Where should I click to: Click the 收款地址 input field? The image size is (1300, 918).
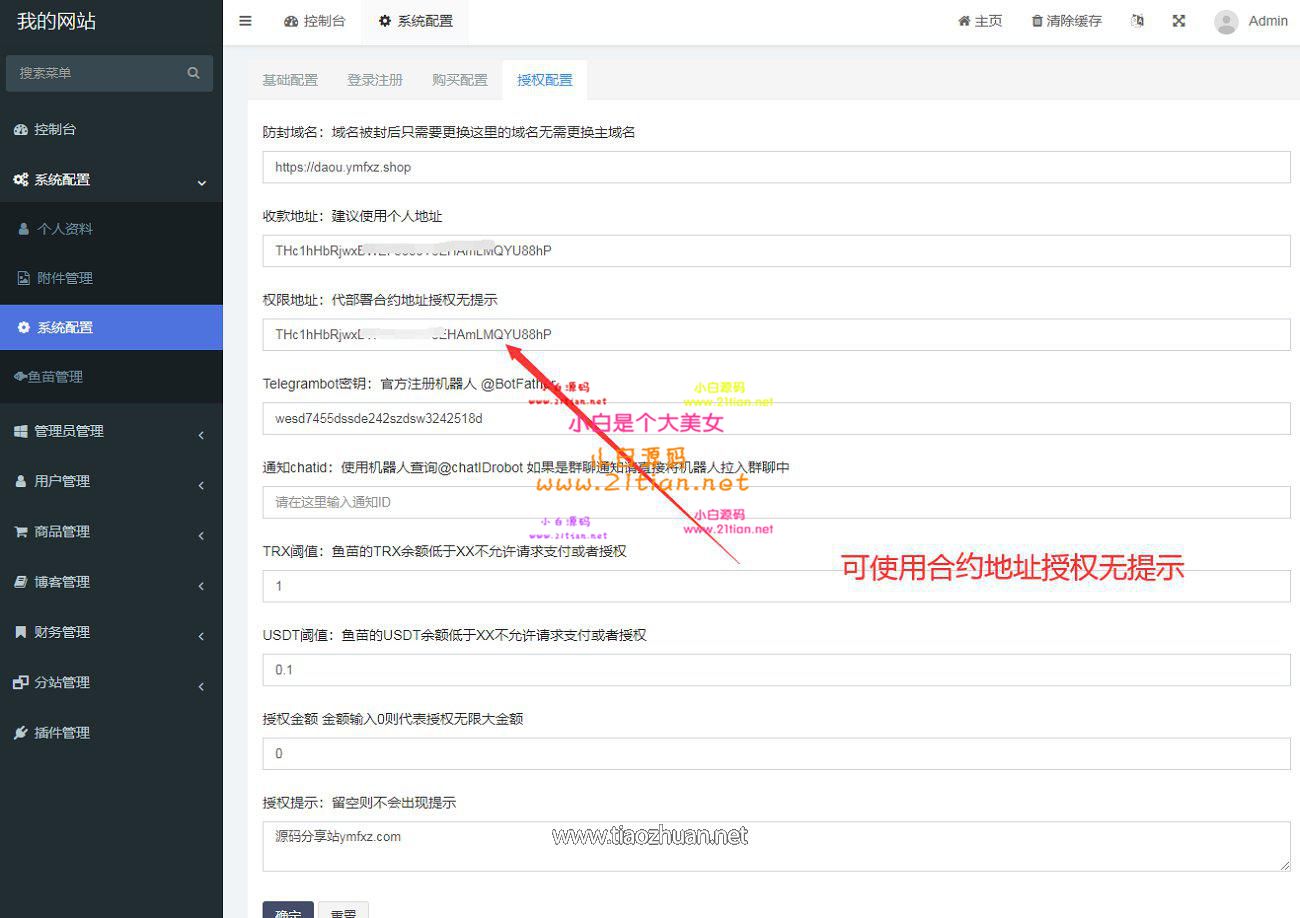[x=777, y=251]
